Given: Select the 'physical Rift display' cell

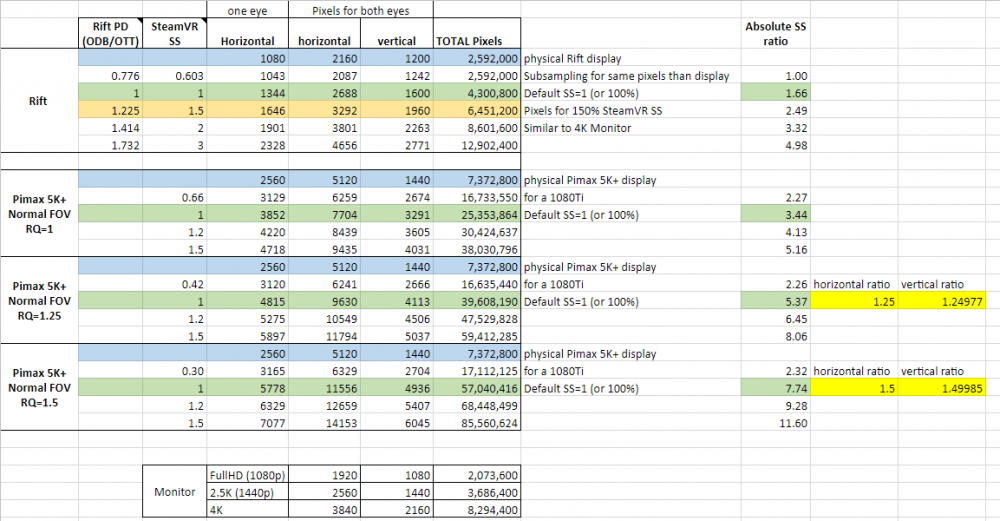Looking at the screenshot, I should point(631,59).
